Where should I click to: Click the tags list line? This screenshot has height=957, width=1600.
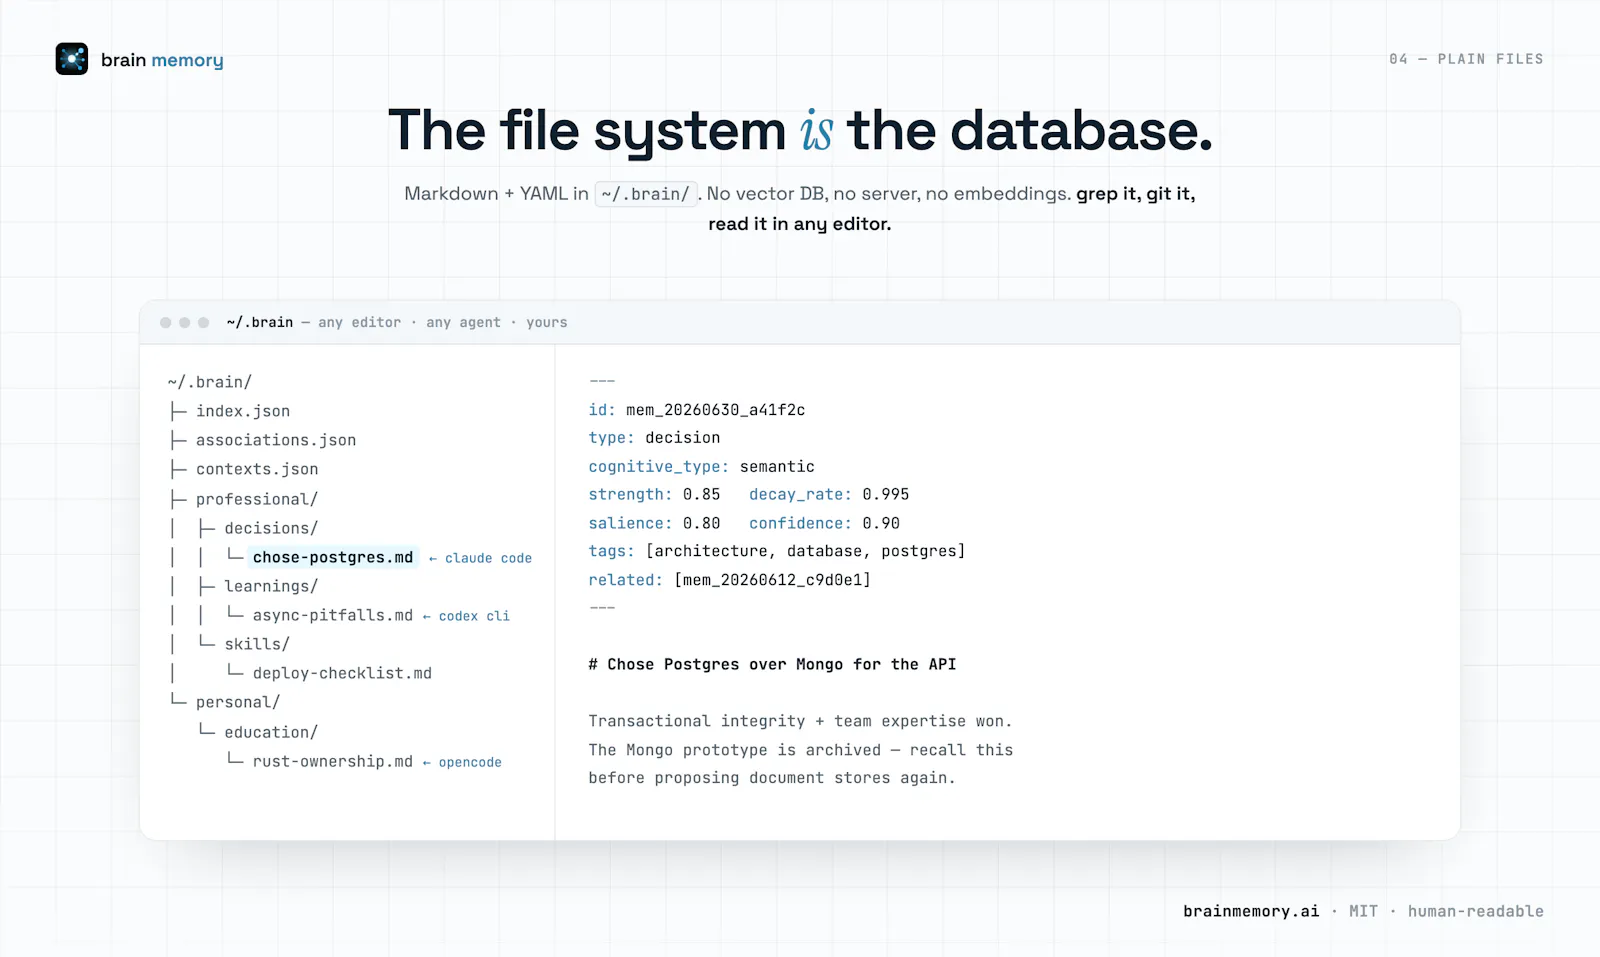click(777, 551)
